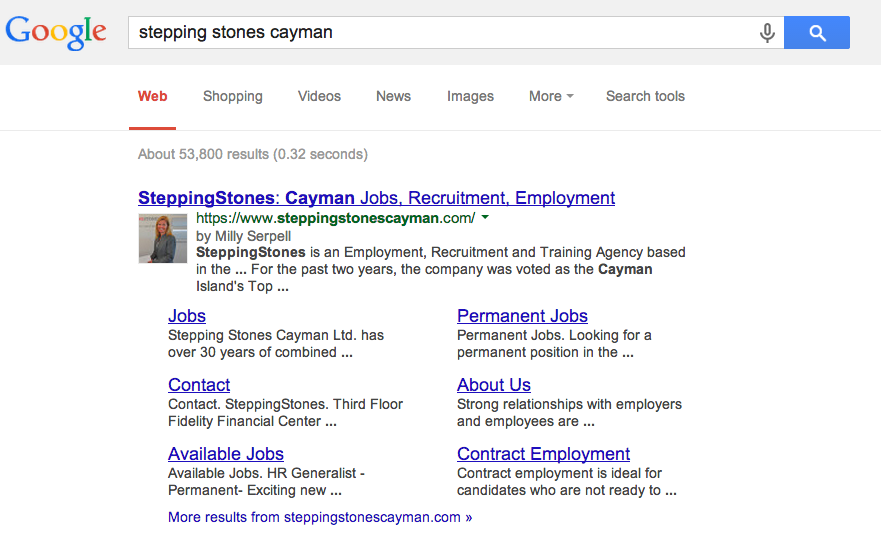Expand the More dropdown menu

point(551,96)
